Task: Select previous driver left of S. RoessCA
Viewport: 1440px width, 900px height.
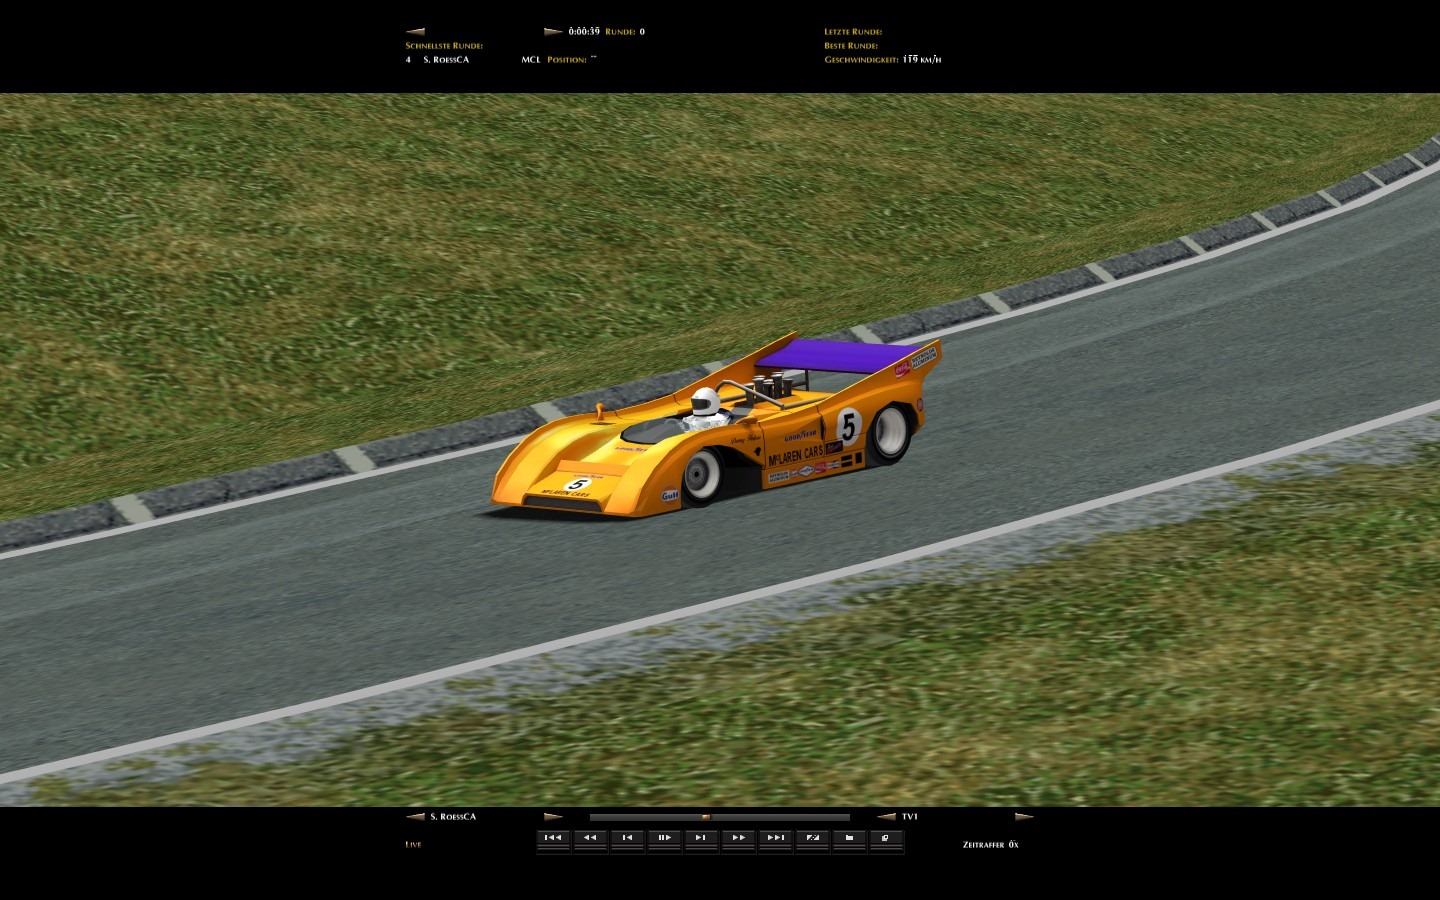Action: pyautogui.click(x=415, y=817)
